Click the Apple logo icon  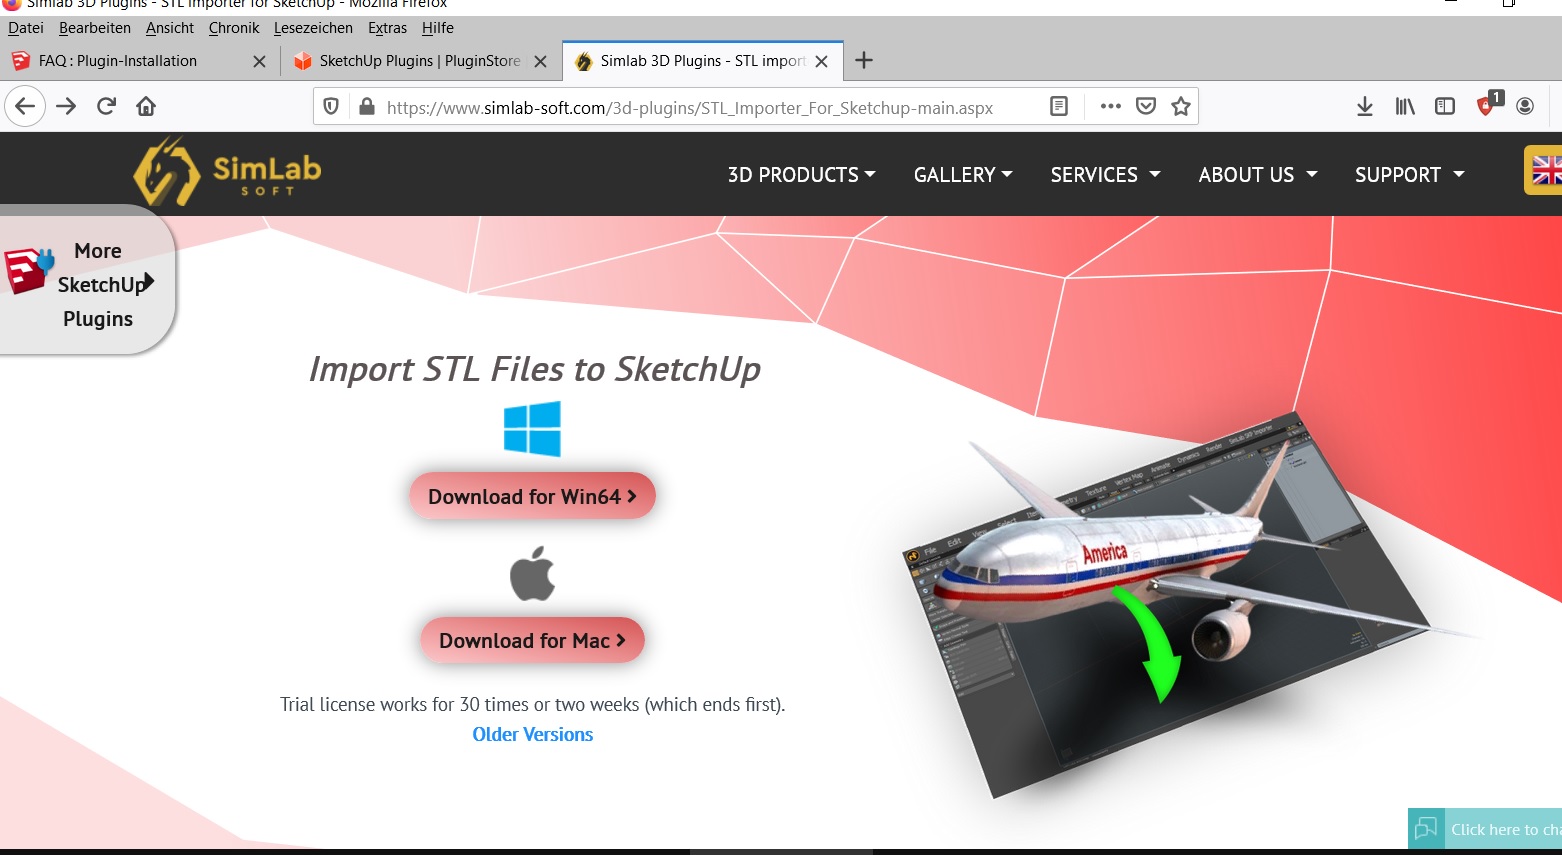(532, 573)
